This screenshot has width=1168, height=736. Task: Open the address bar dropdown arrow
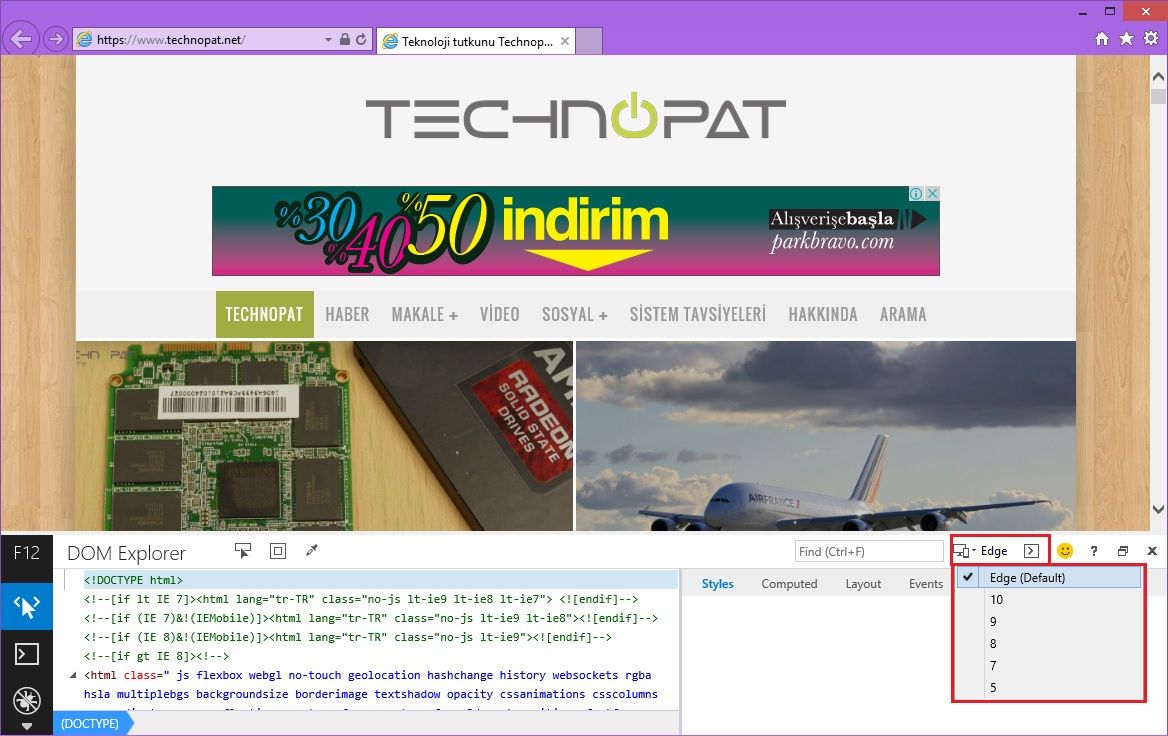point(328,39)
